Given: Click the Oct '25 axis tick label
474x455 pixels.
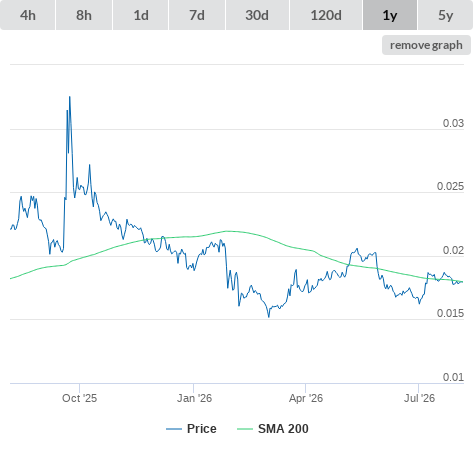Looking at the screenshot, I should pyautogui.click(x=79, y=398).
